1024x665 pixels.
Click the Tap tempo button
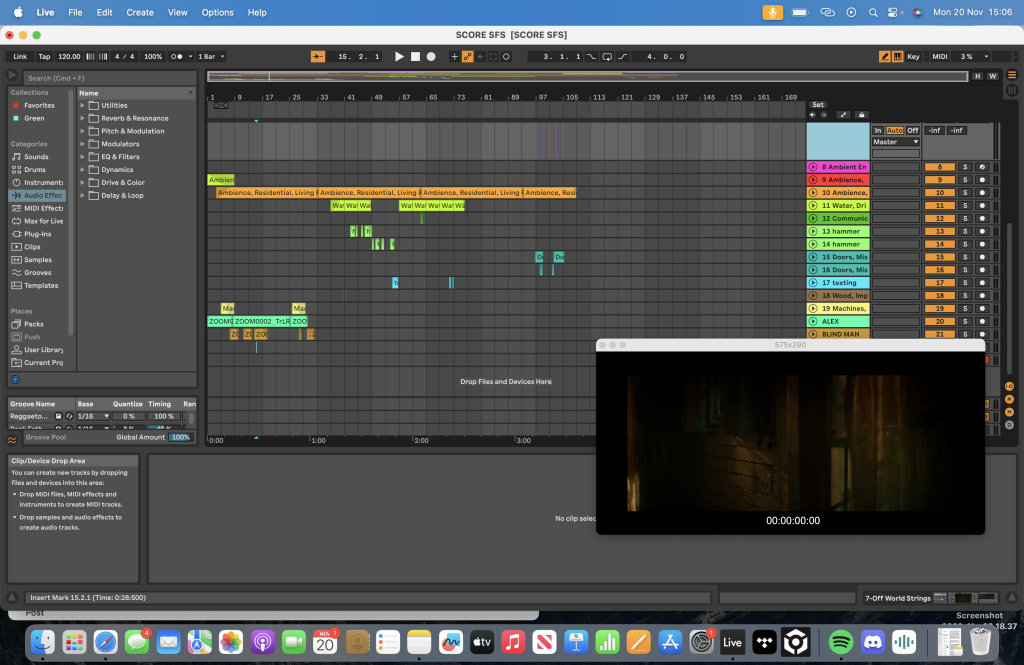tap(44, 57)
